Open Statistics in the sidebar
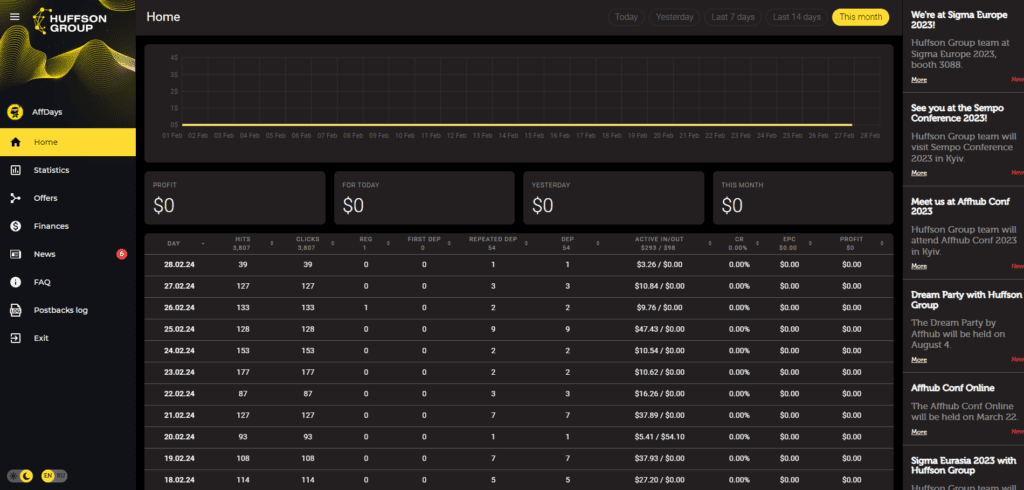The width and height of the screenshot is (1024, 490). click(68, 170)
